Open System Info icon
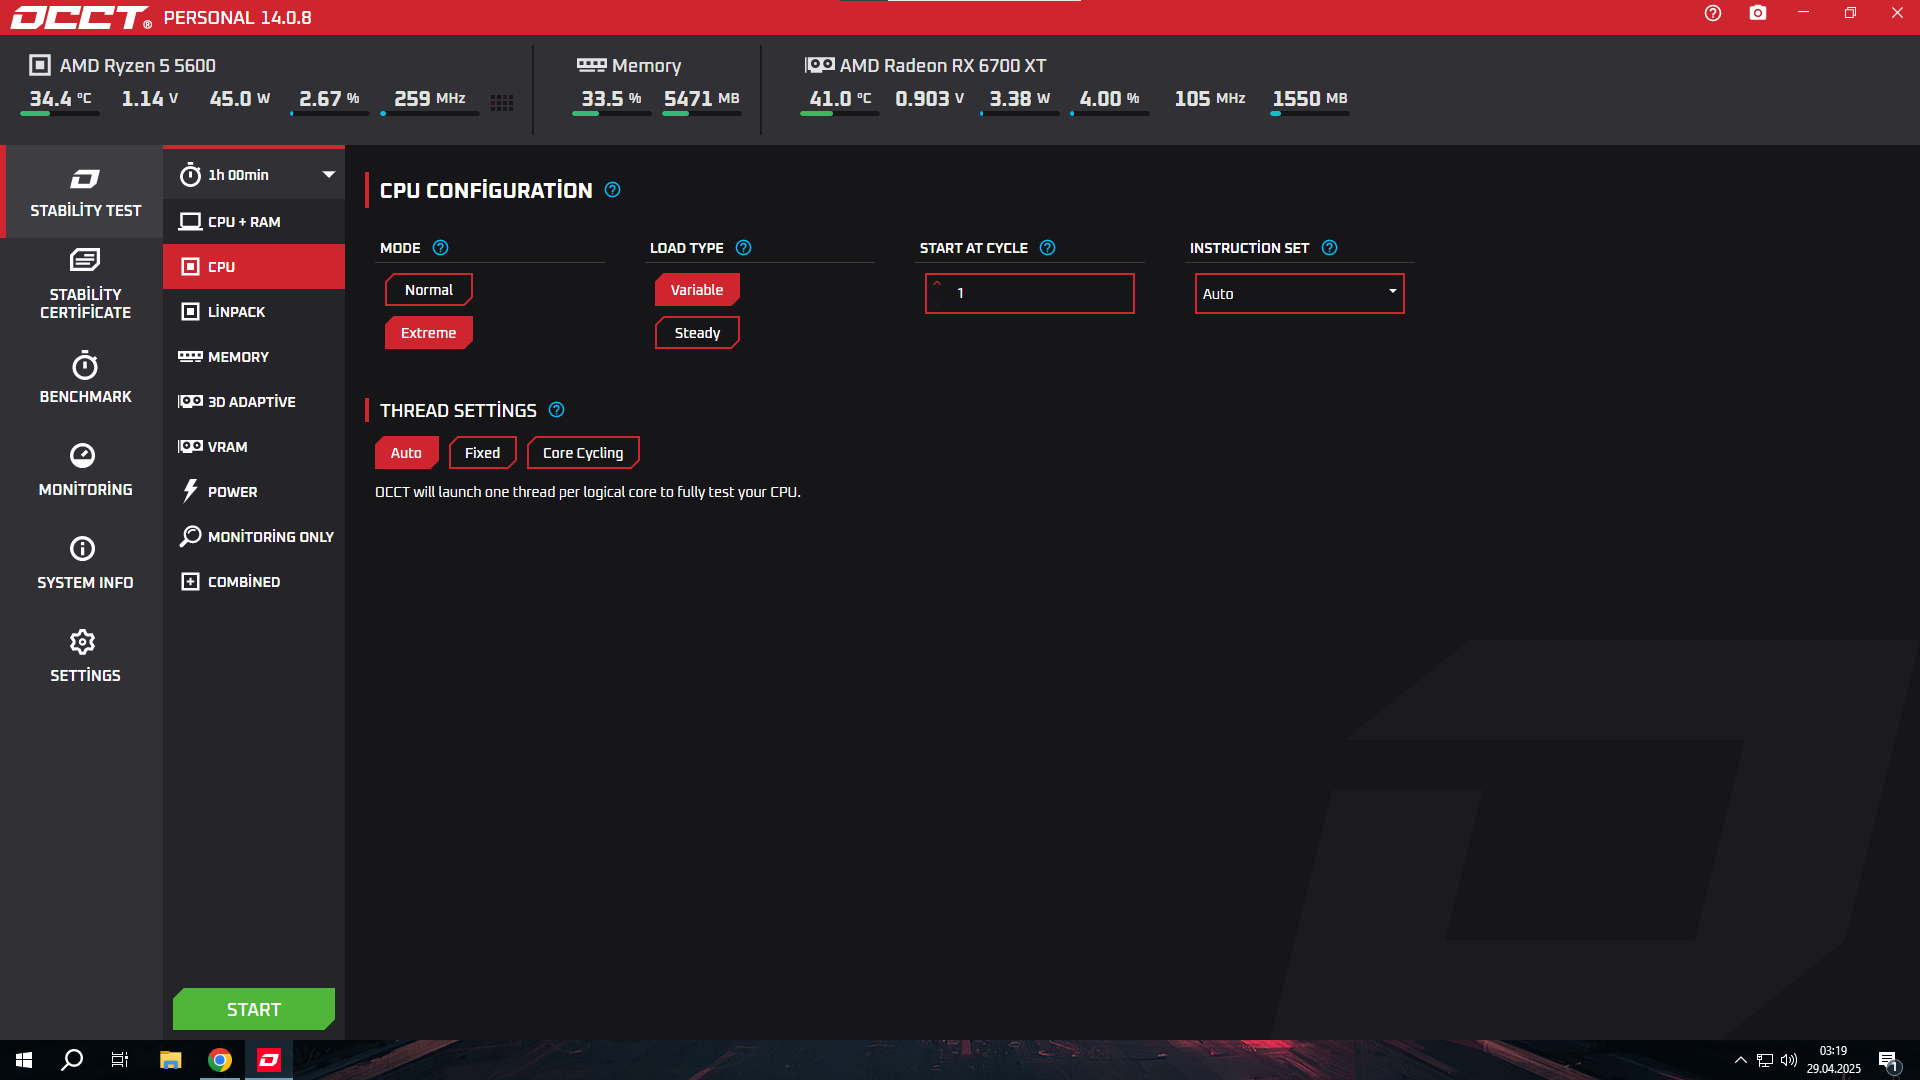Viewport: 1920px width, 1080px height. coord(83,549)
